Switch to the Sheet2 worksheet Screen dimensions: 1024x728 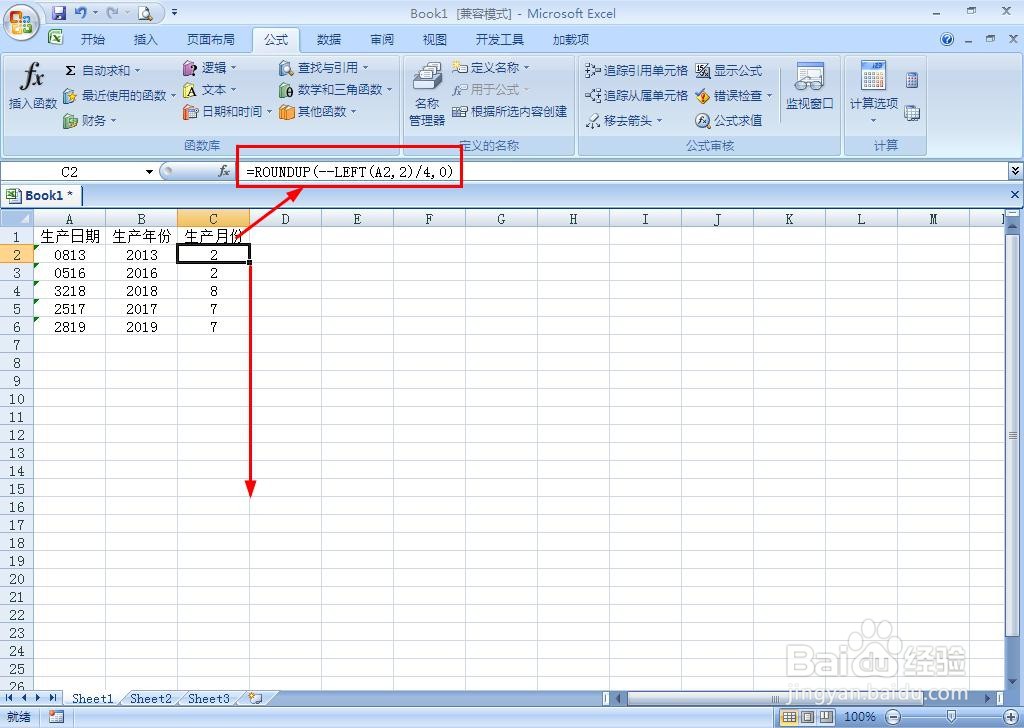(149, 699)
